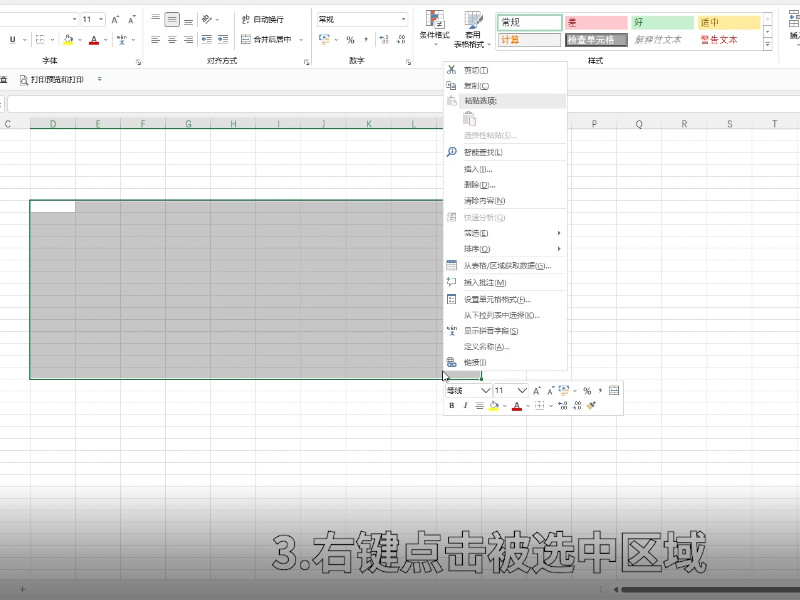Open the ribbon font size dropdown

pos(101,19)
